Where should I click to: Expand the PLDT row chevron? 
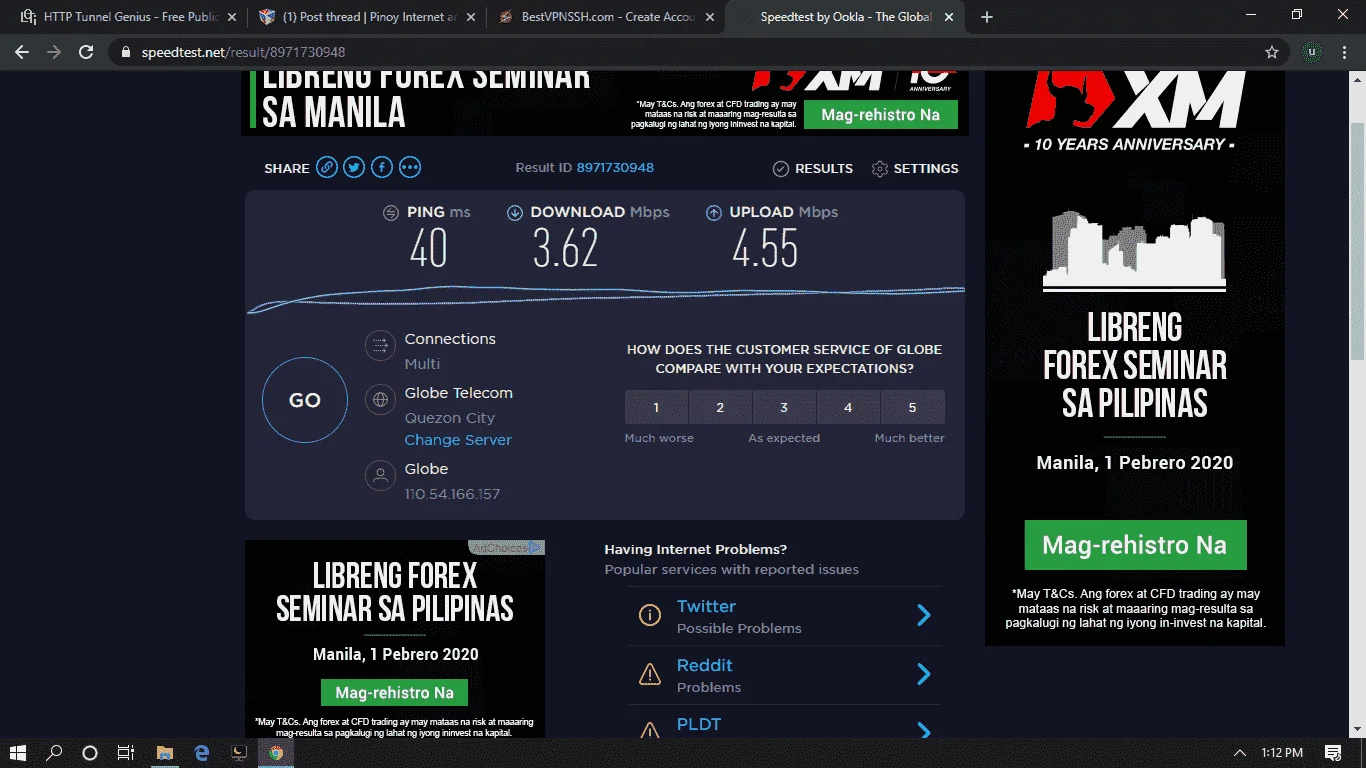point(924,731)
